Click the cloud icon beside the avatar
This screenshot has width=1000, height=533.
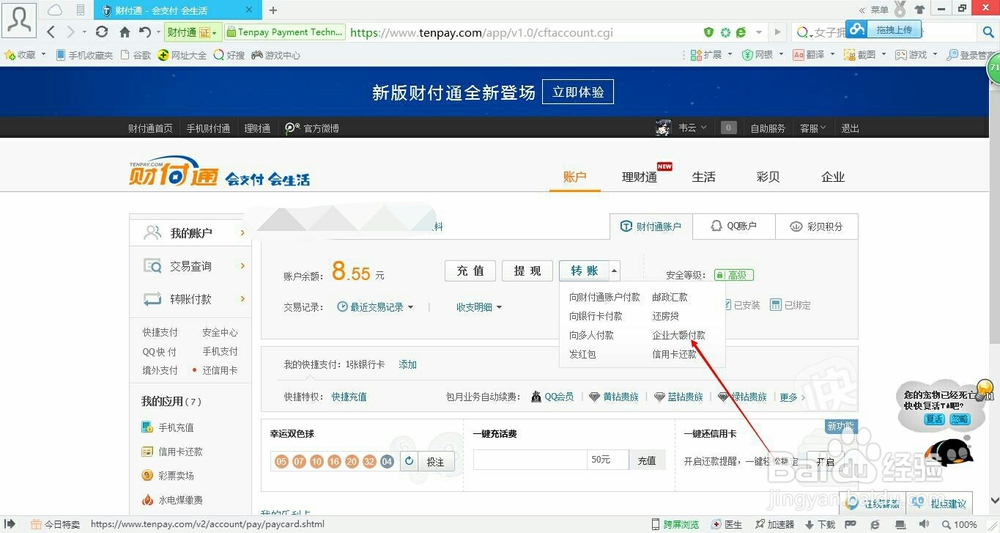coord(55,10)
